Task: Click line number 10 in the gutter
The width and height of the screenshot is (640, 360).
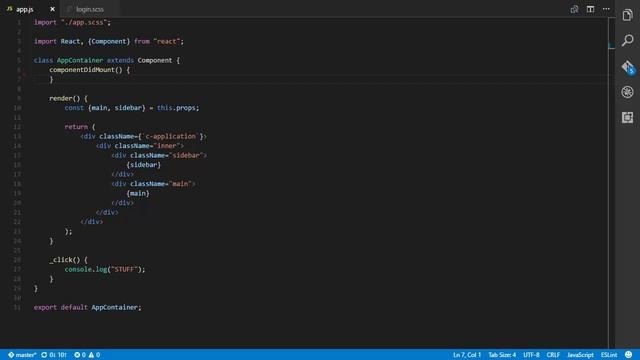Action: (x=17, y=108)
